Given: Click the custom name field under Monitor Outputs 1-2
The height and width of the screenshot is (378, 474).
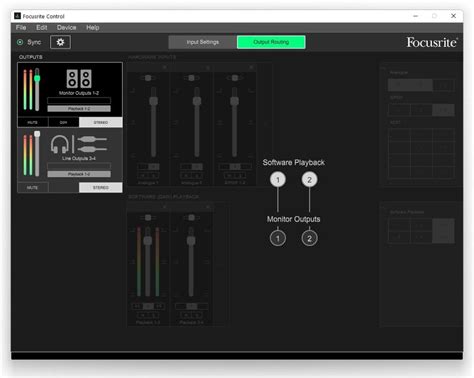Looking at the screenshot, I should click(x=79, y=100).
